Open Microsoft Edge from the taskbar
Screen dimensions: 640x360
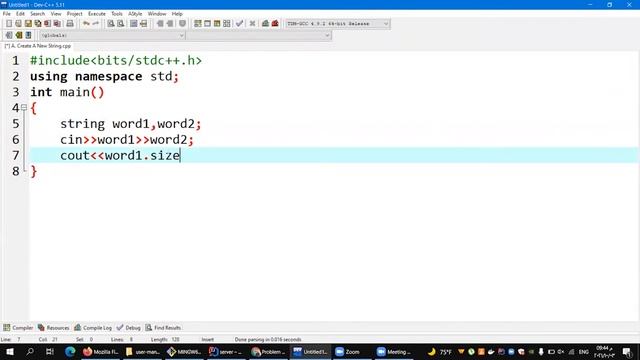(x=70, y=351)
